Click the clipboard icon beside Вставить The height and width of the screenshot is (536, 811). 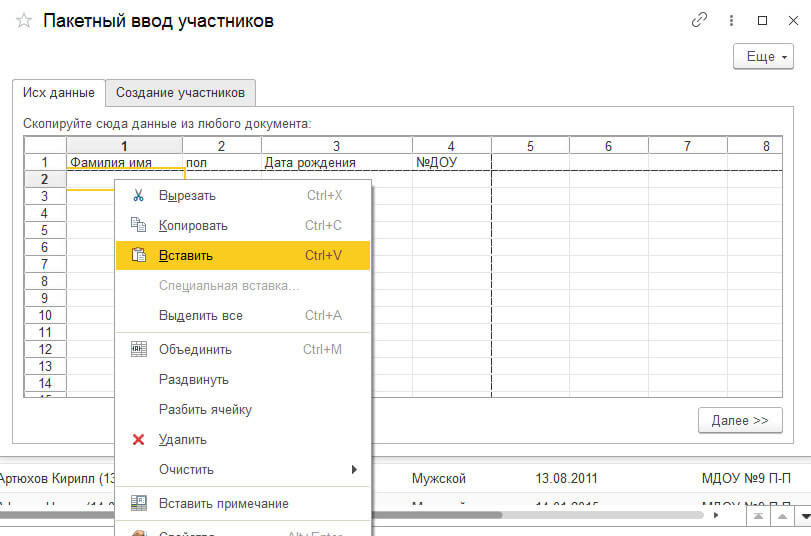coord(139,255)
